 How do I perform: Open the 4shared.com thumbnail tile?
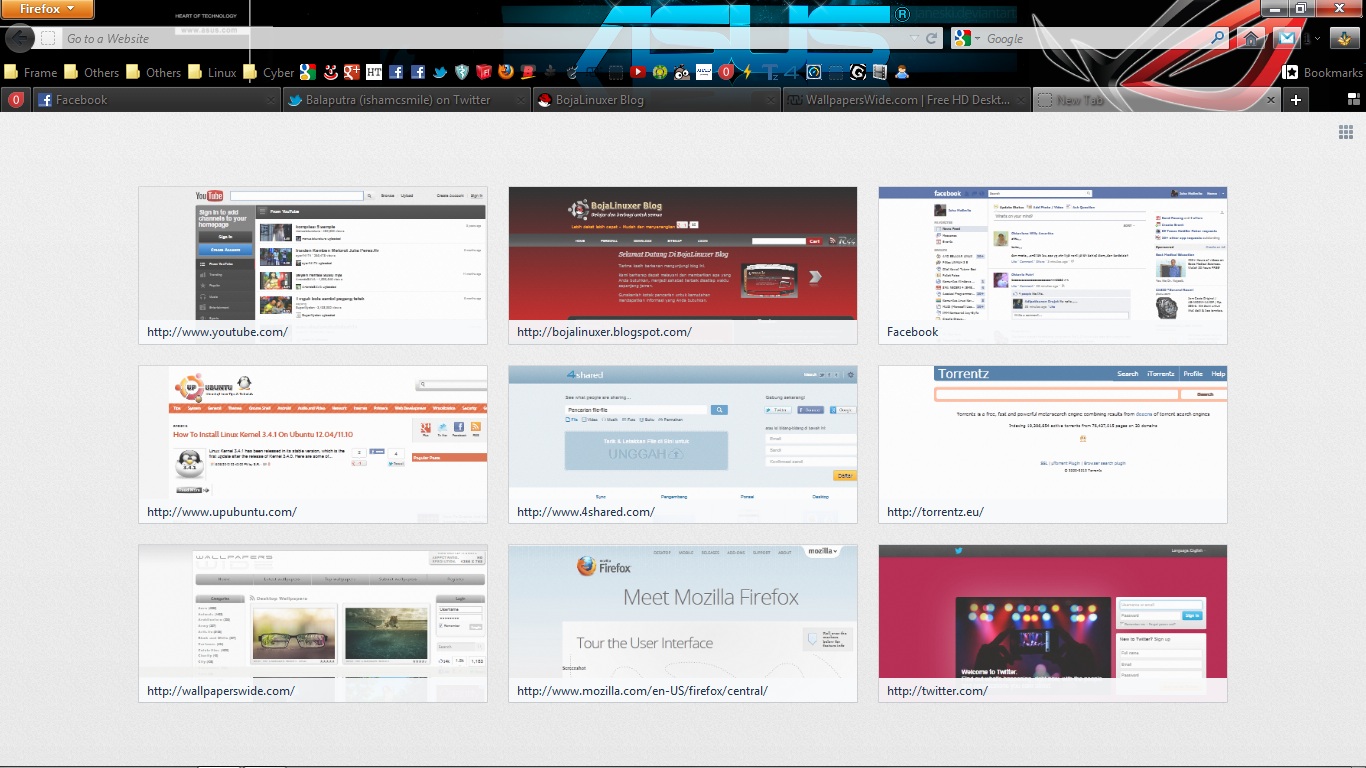(683, 444)
